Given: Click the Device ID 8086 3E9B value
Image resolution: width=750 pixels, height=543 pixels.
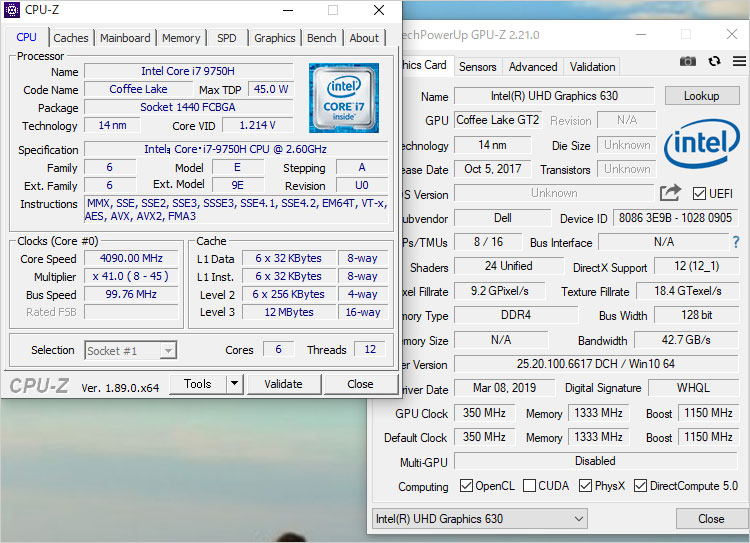Looking at the screenshot, I should click(675, 218).
